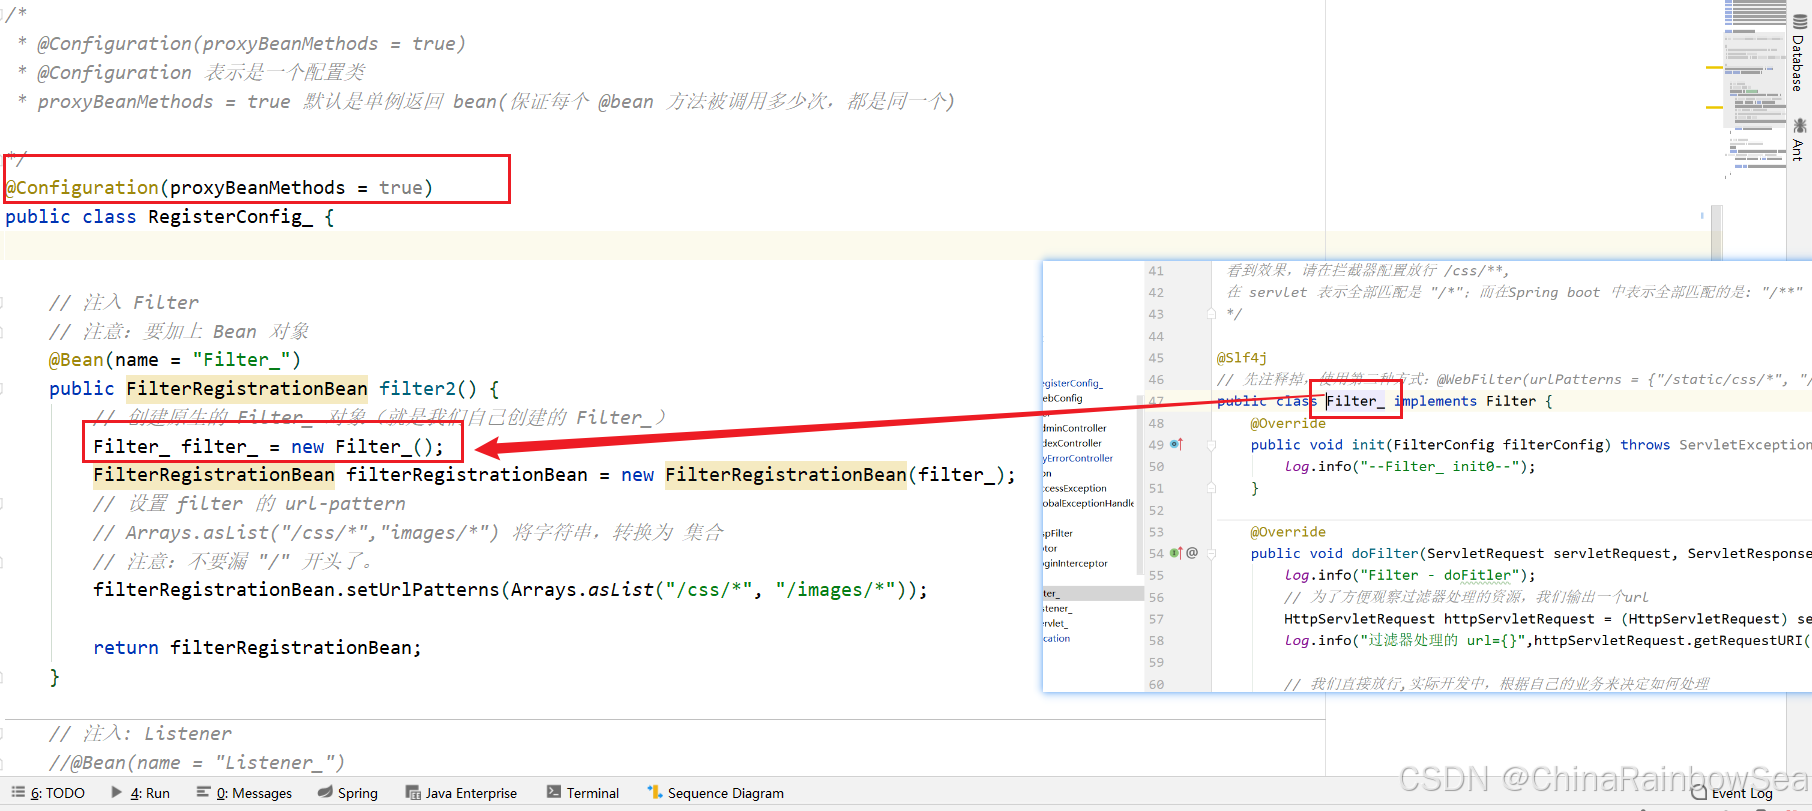Click the Spring leaf icon
Image resolution: width=1812 pixels, height=811 pixels.
point(325,792)
